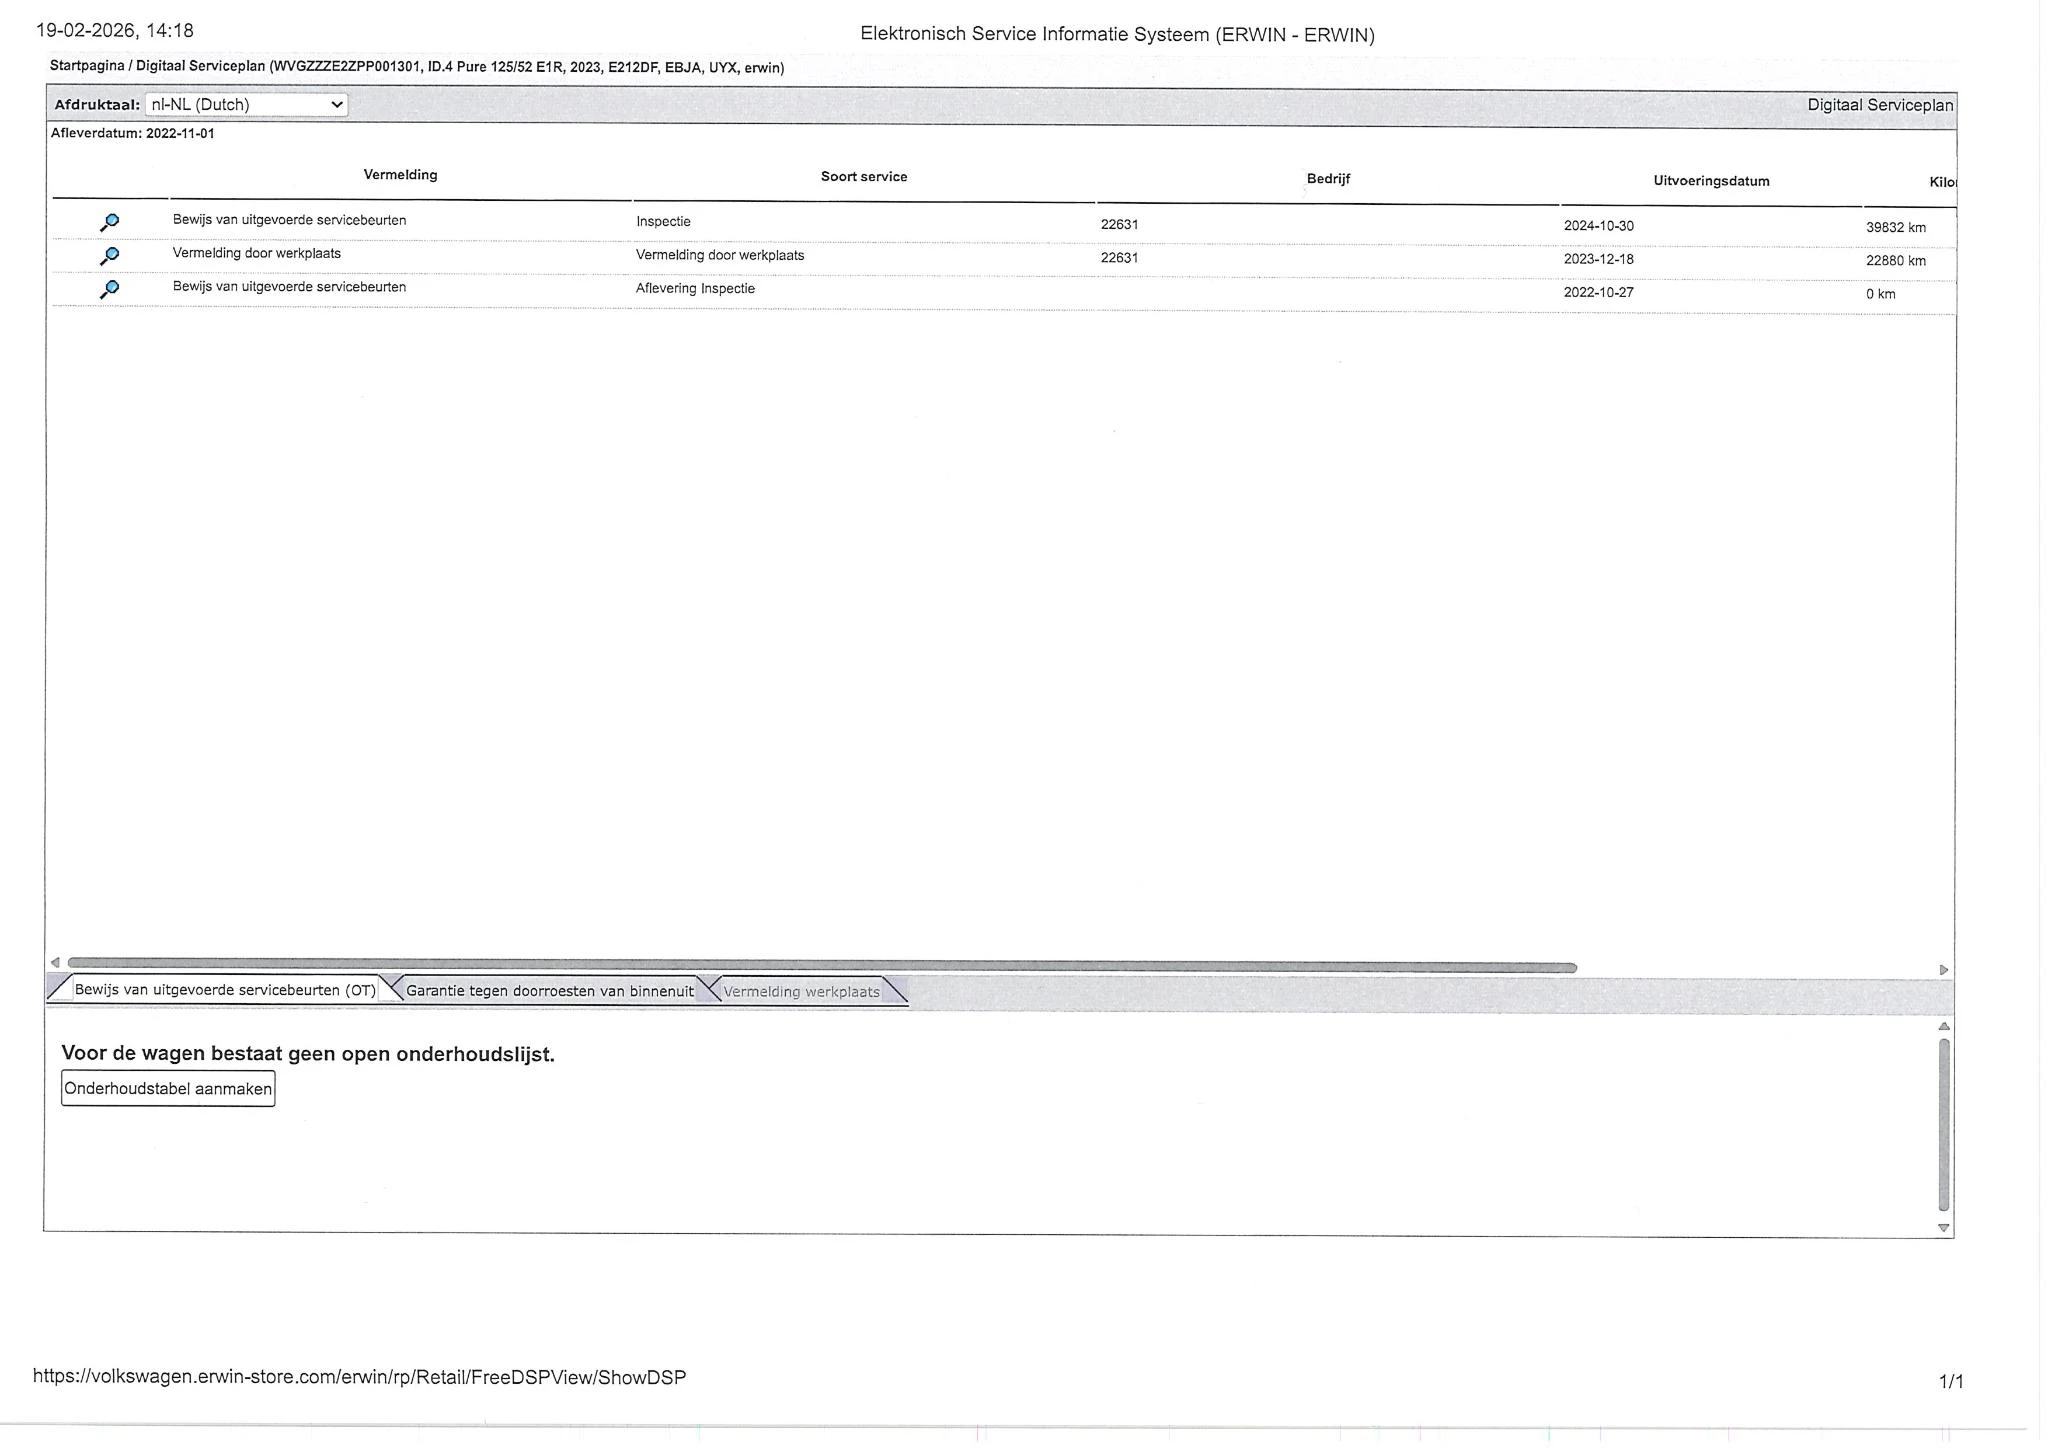Select Vermelding door werkplaats row text
Viewport: 2048px width, 1448px height.
point(257,254)
